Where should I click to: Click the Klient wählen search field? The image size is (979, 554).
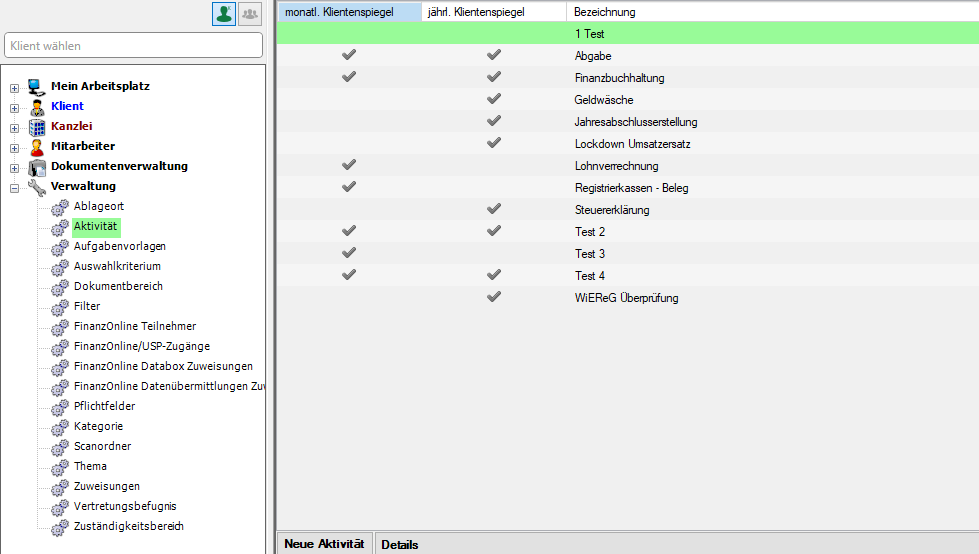click(134, 46)
